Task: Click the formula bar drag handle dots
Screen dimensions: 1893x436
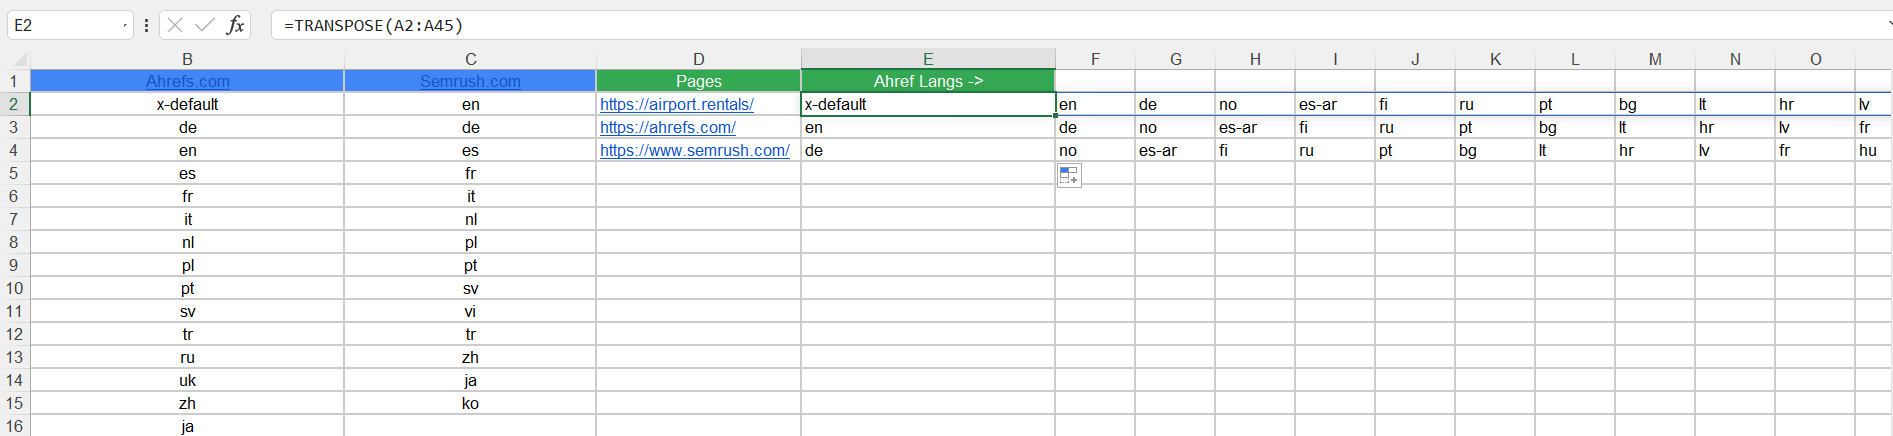Action: (147, 26)
